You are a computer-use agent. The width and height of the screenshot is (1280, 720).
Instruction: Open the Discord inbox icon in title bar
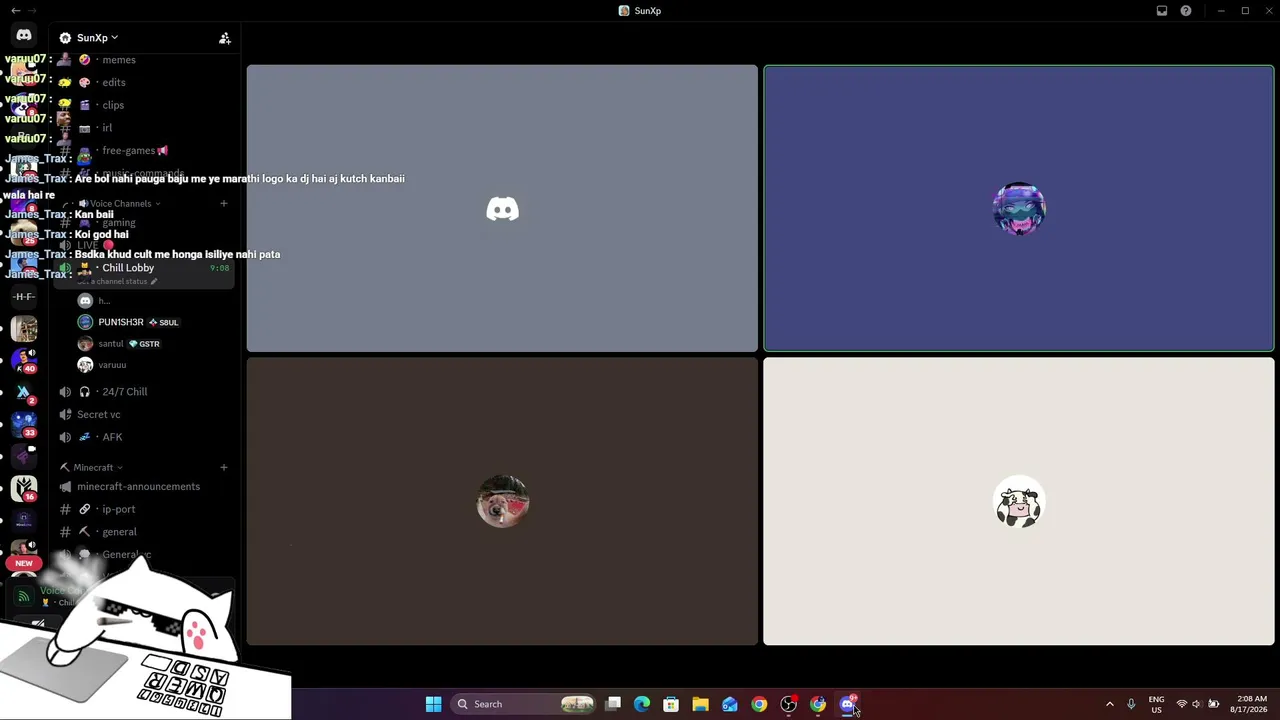coord(1162,11)
